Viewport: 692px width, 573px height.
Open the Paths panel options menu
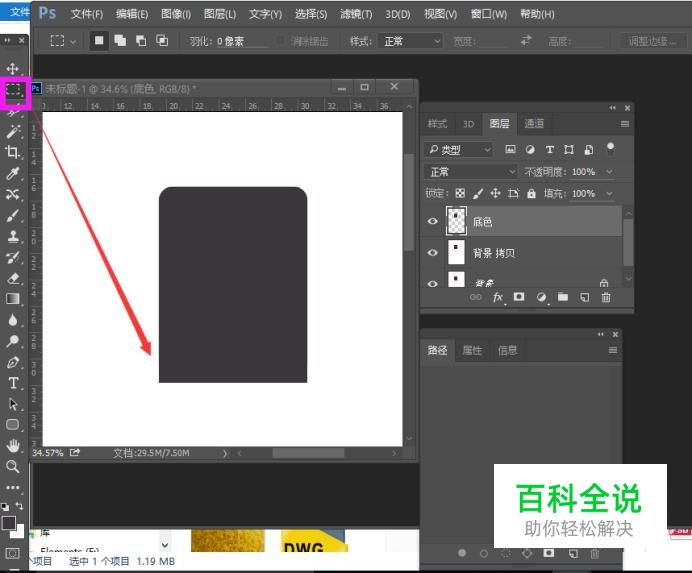point(613,350)
